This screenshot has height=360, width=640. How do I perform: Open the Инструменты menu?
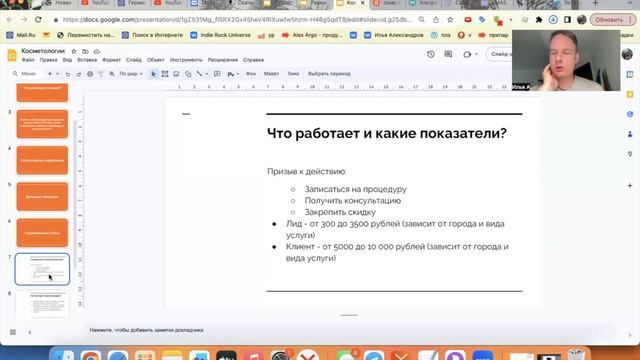[186, 60]
